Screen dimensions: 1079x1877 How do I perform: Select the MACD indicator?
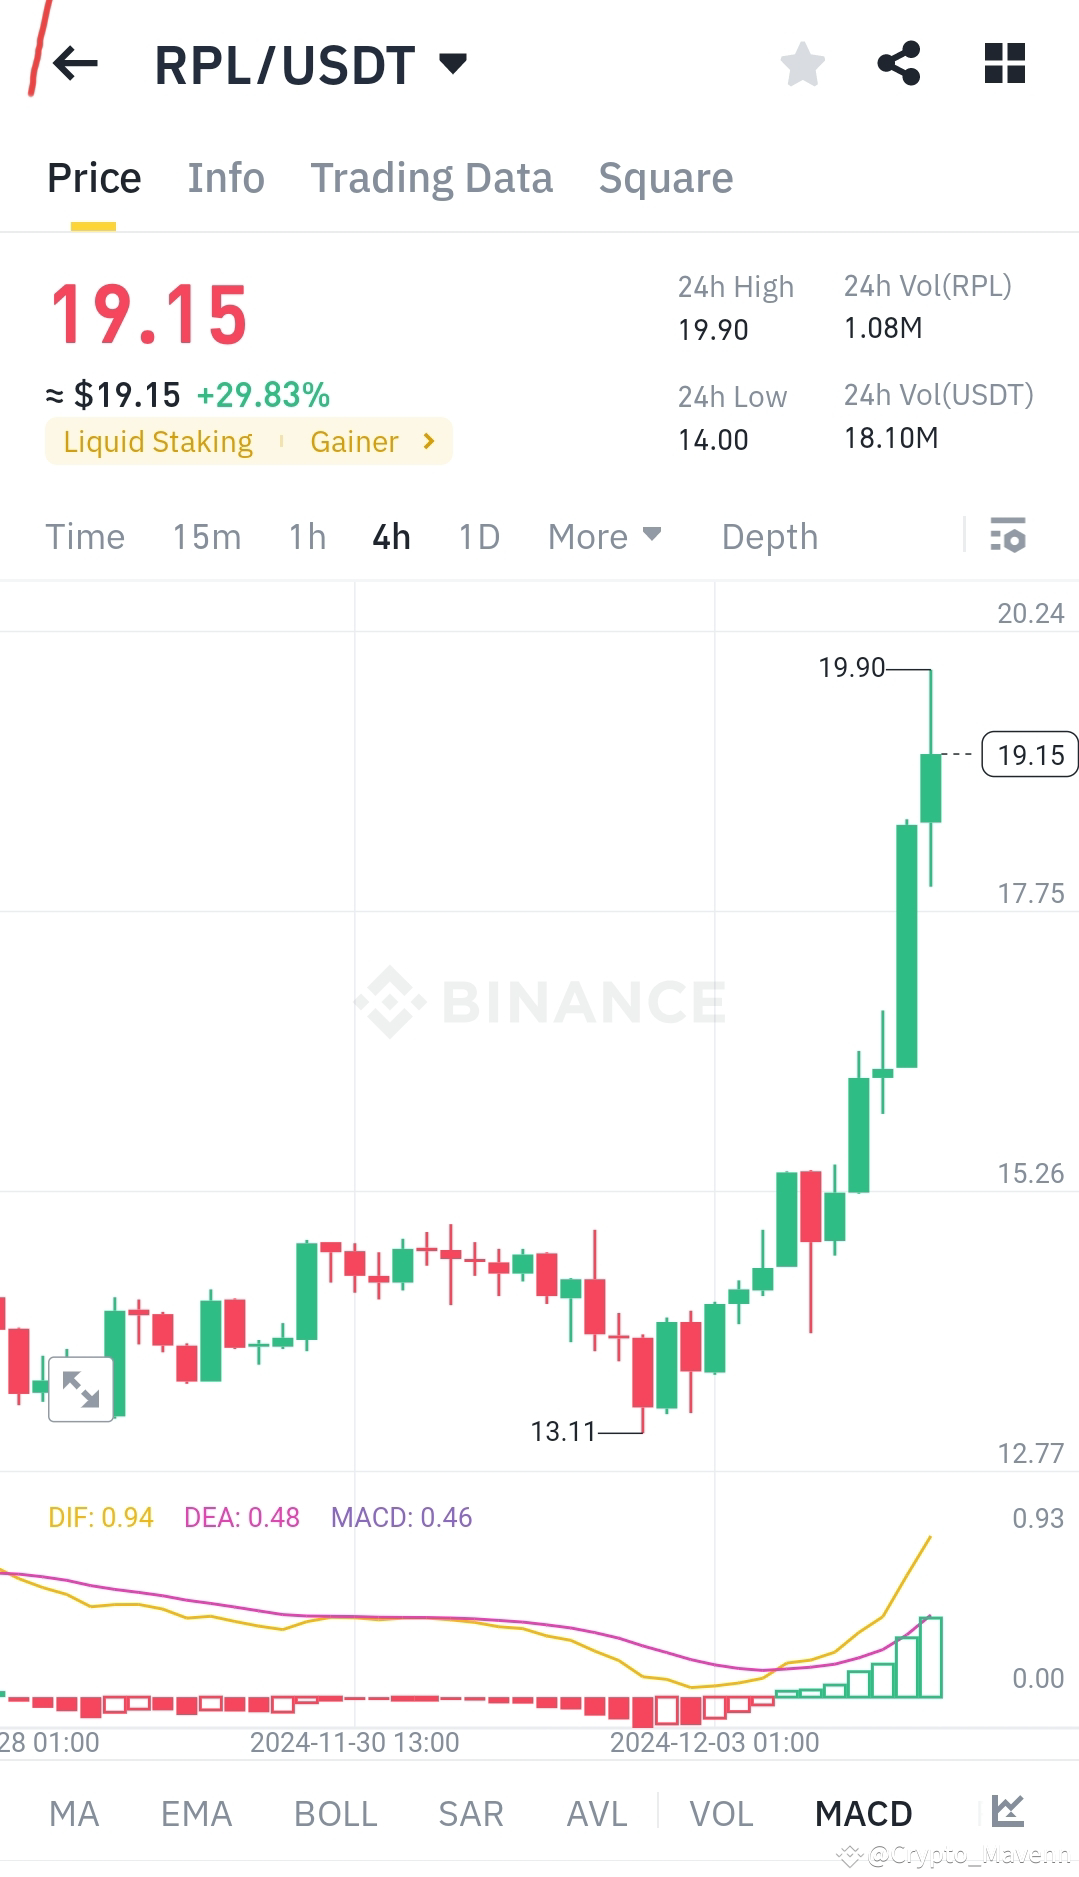[x=863, y=1813]
